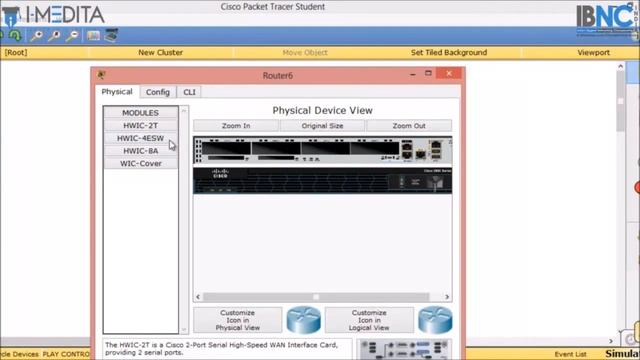Close the Router6 window
The height and width of the screenshot is (360, 640).
(449, 73)
